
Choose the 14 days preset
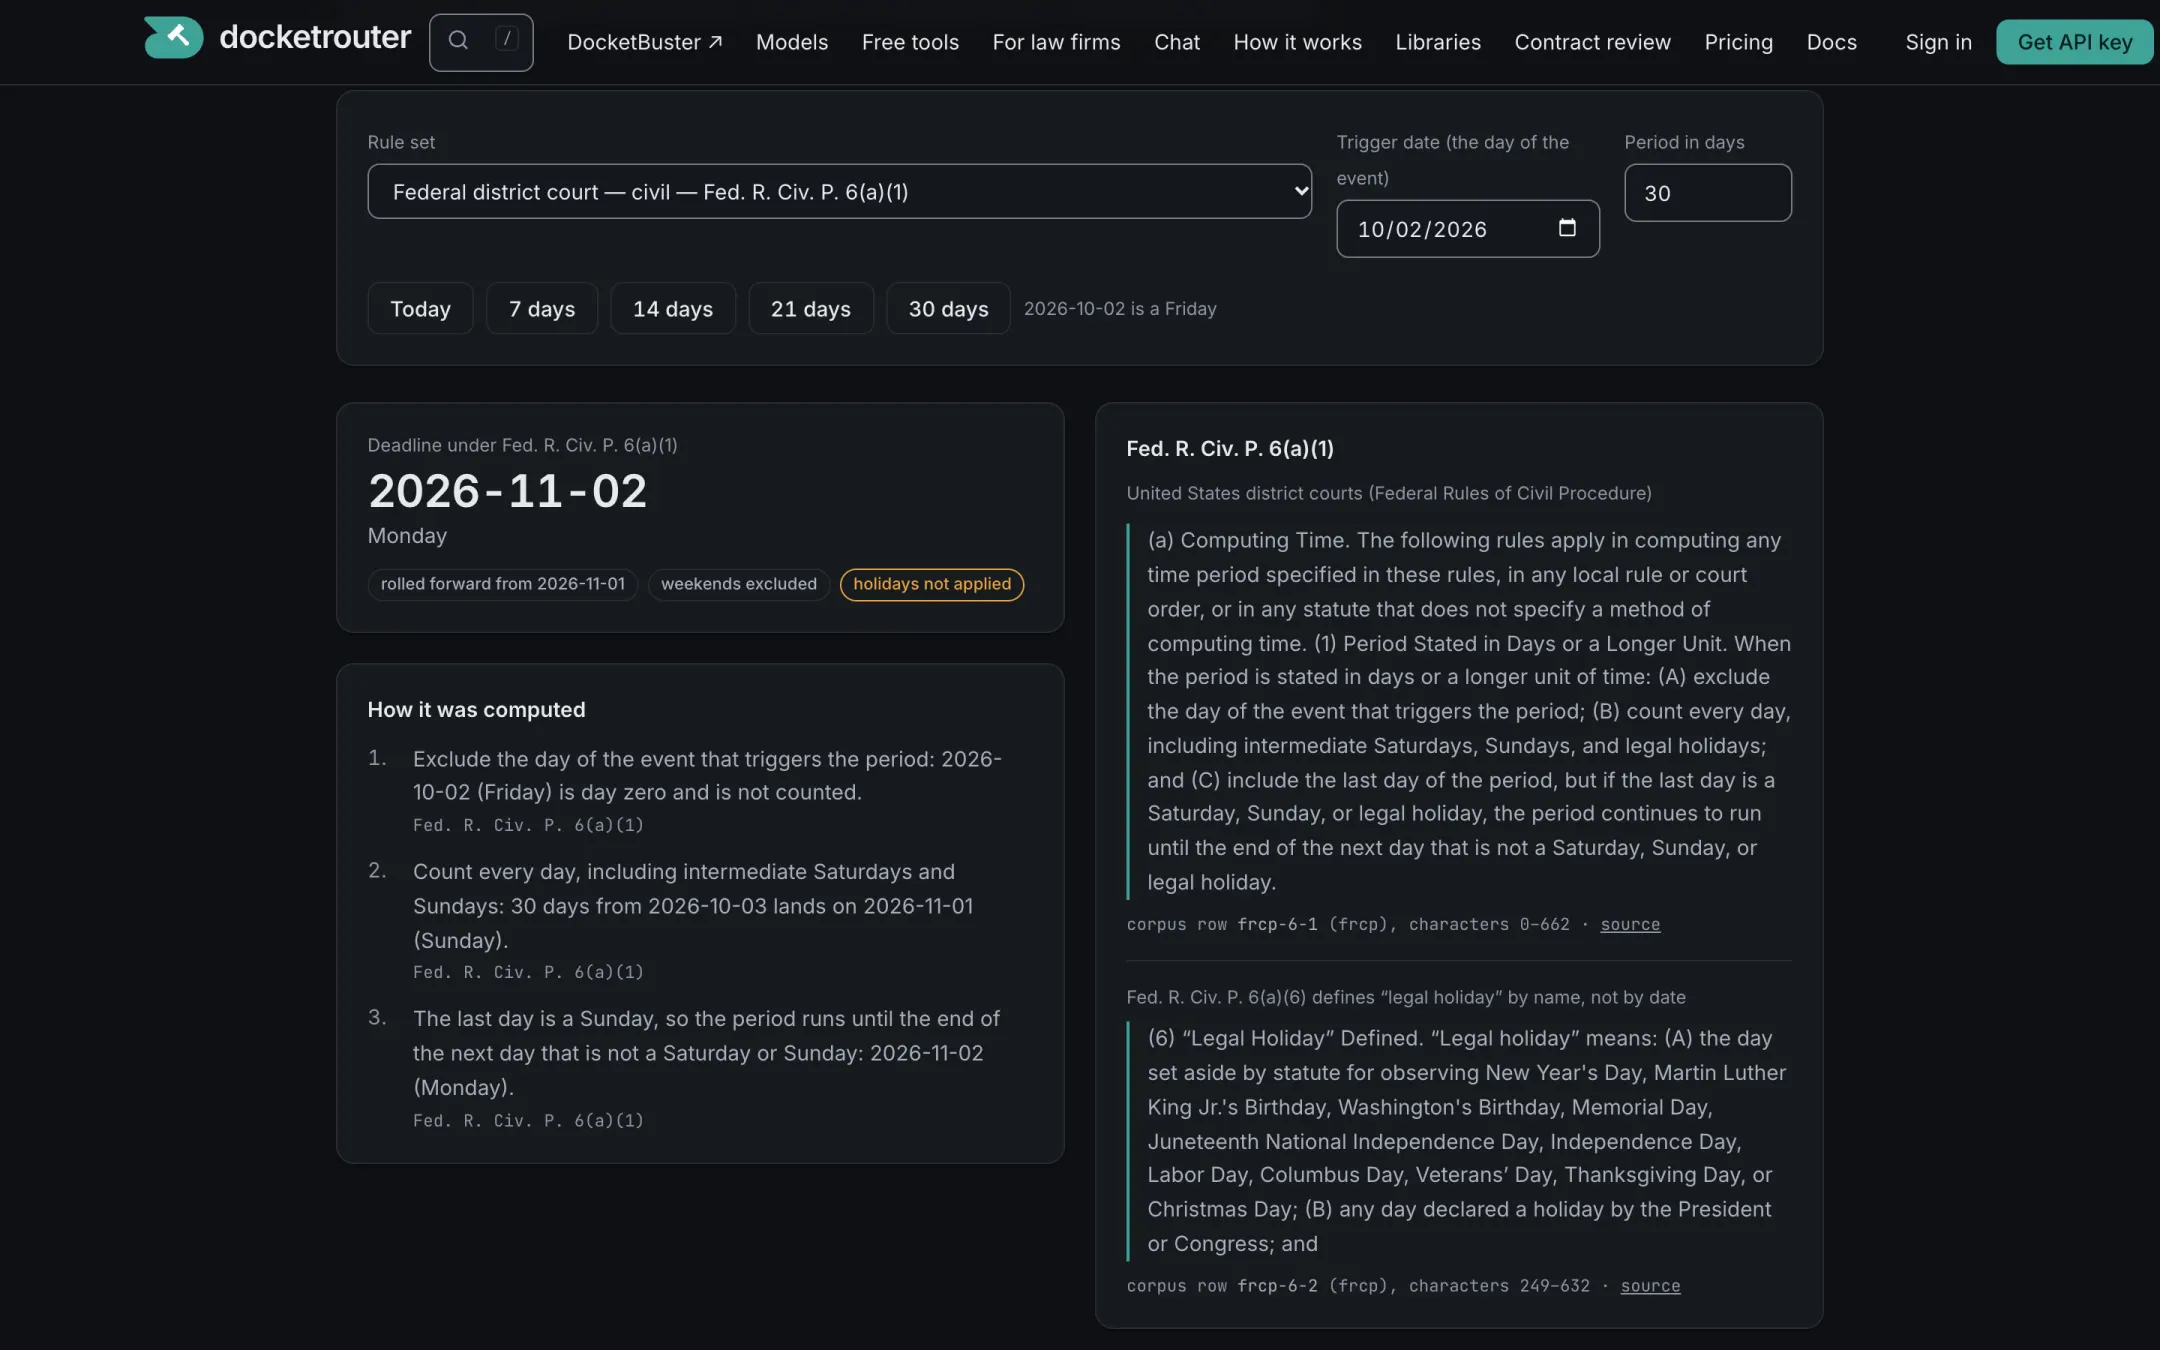[673, 308]
